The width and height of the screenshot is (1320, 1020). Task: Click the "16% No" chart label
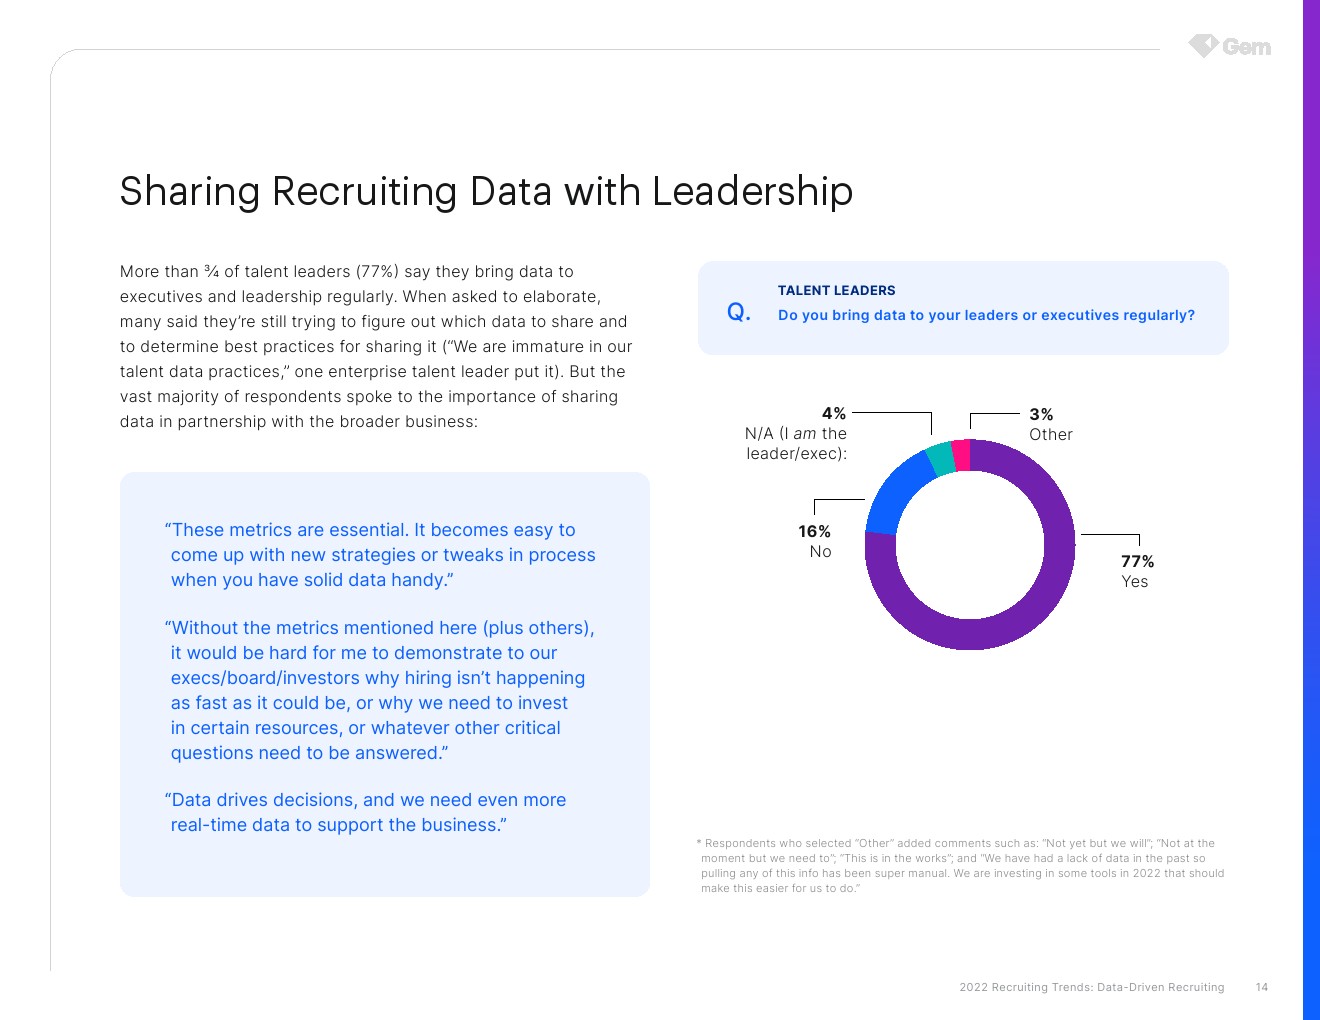coord(815,541)
